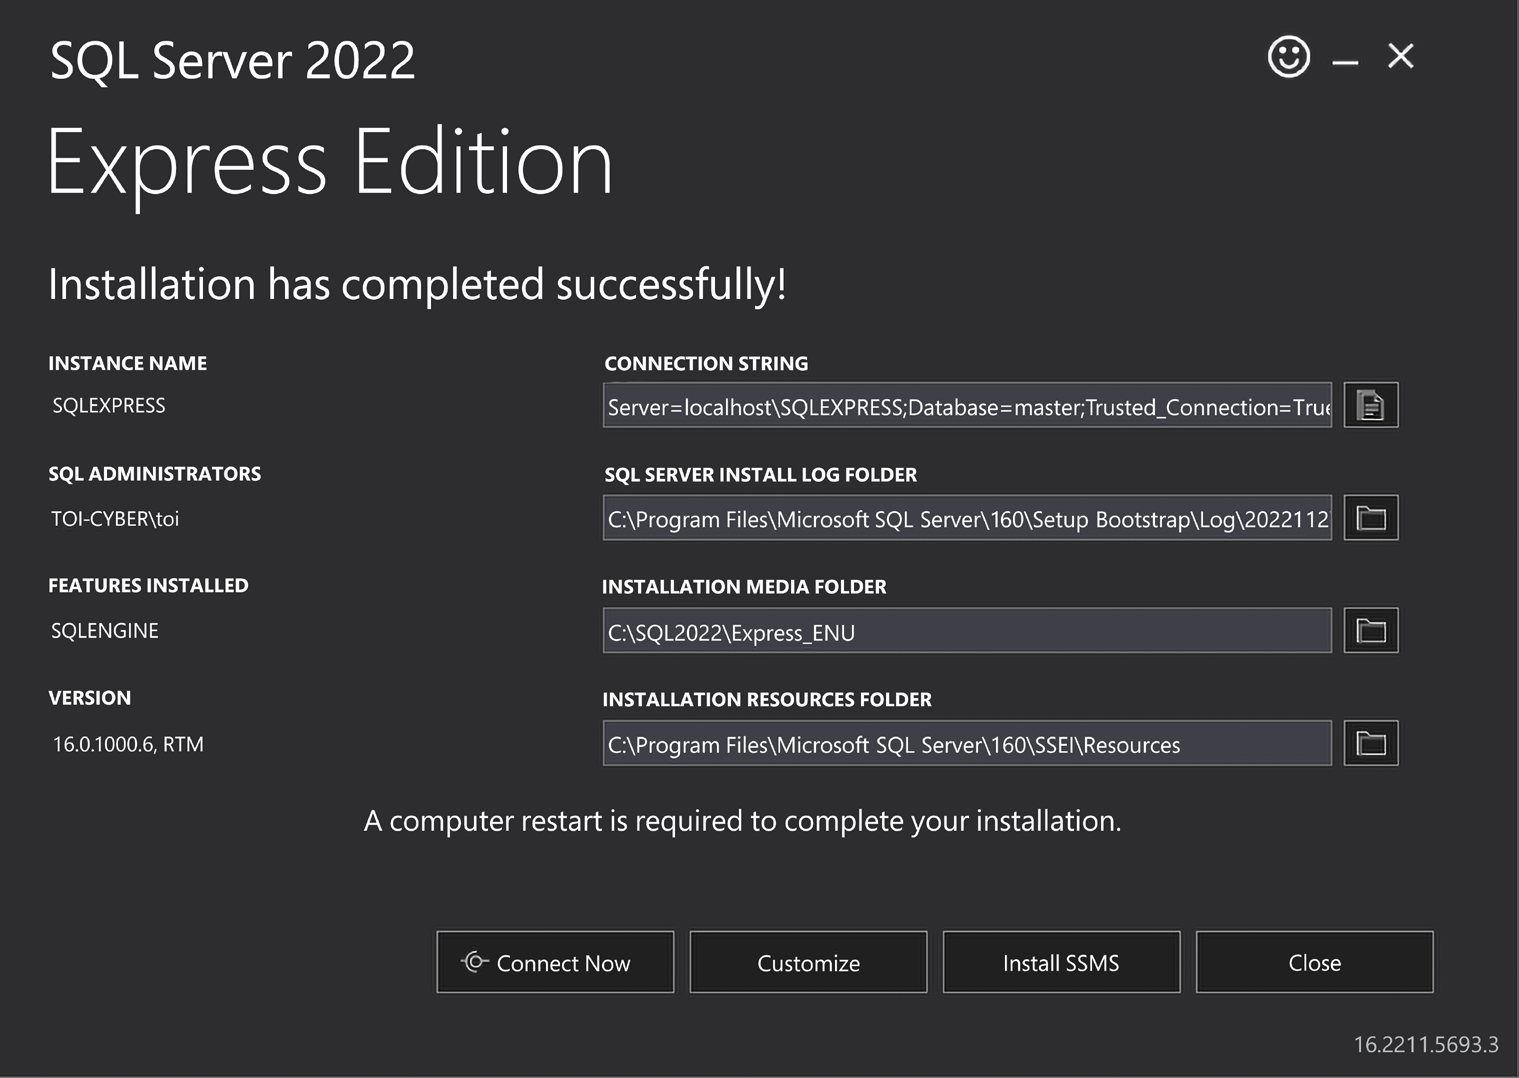Click the FEATURES INSTALLED label
The width and height of the screenshot is (1519, 1078).
(x=148, y=586)
